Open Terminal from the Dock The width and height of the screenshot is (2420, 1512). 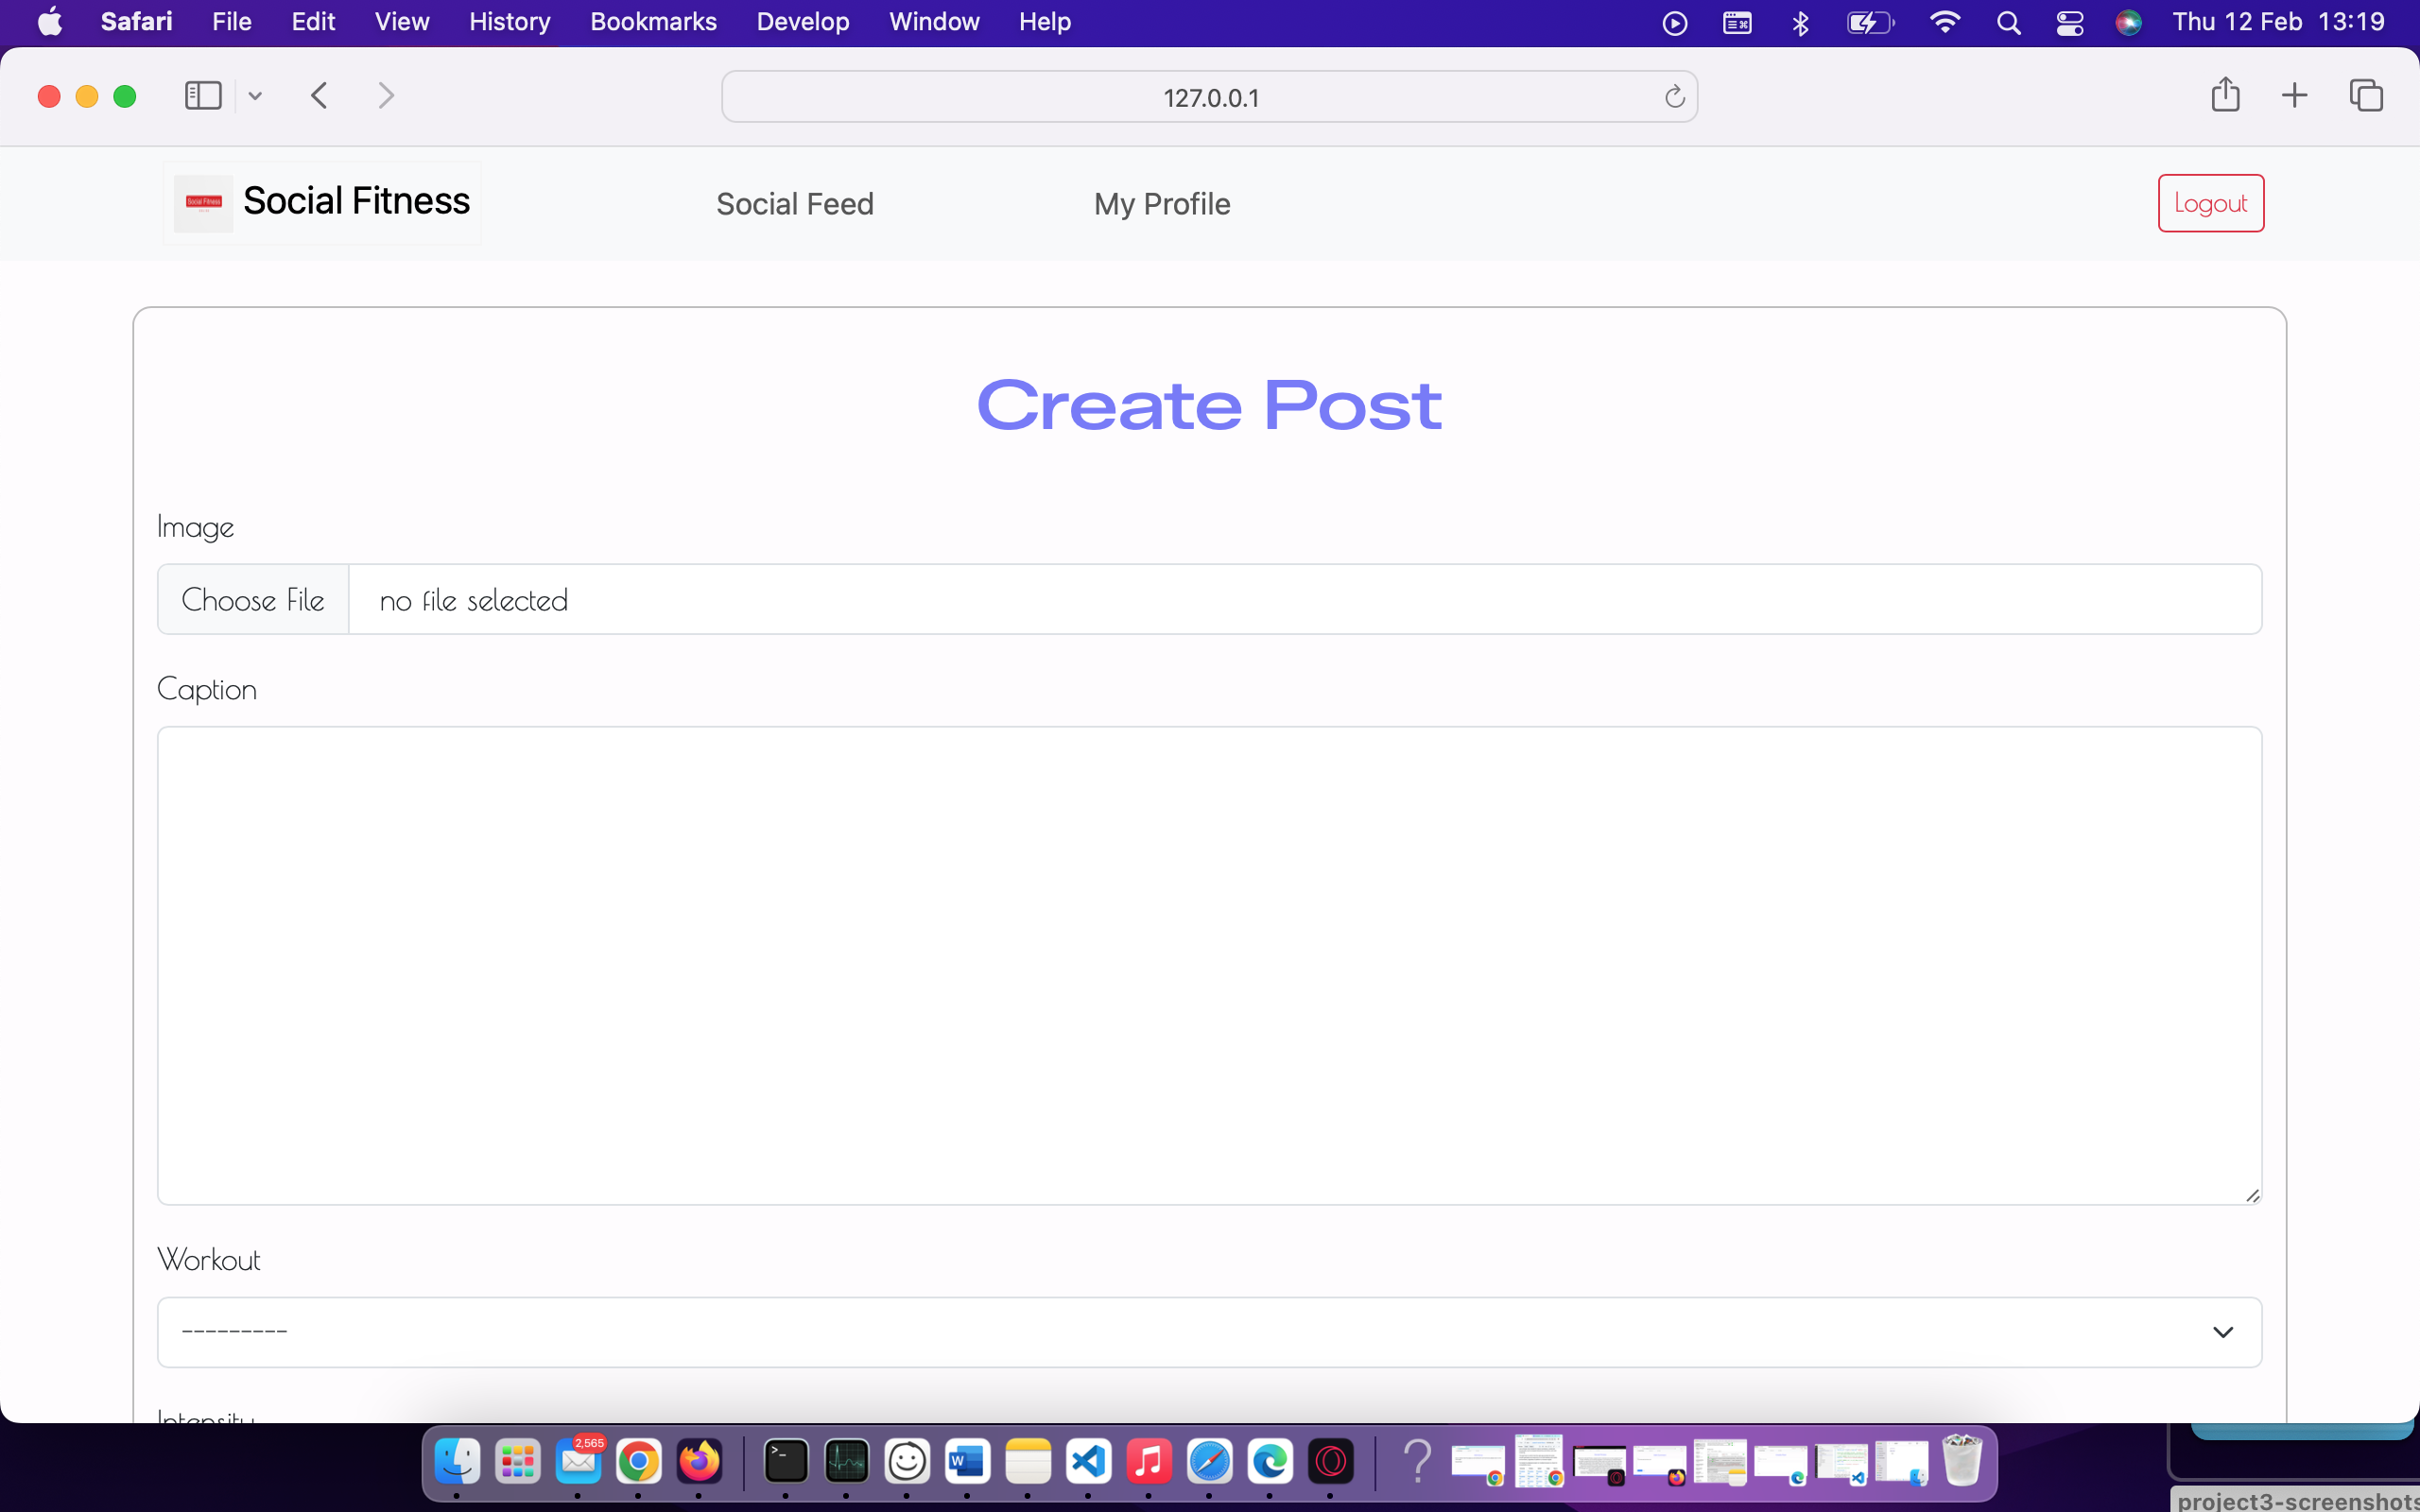[x=785, y=1461]
